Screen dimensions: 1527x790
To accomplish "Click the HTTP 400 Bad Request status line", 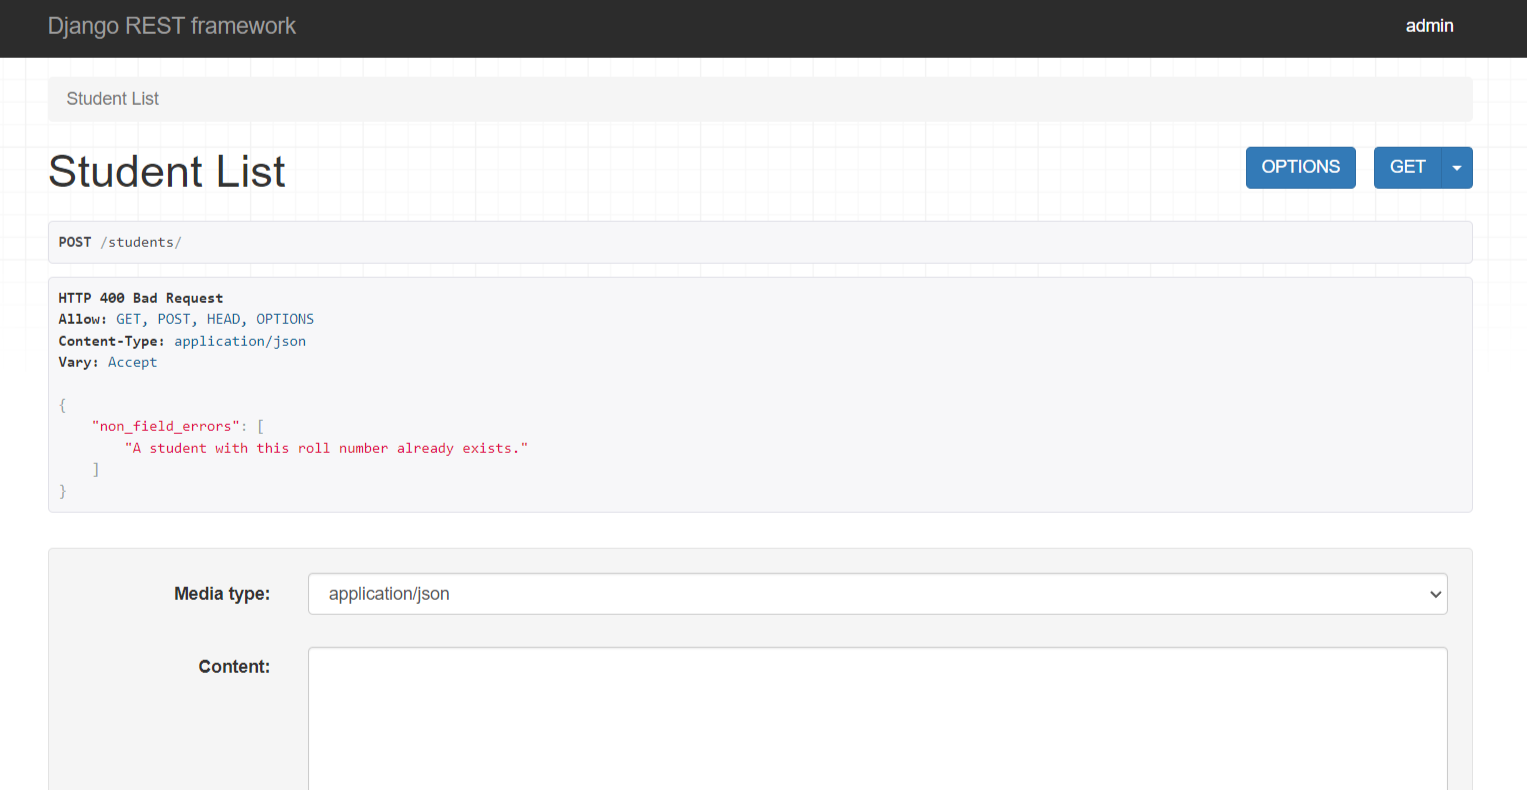I will (x=141, y=298).
